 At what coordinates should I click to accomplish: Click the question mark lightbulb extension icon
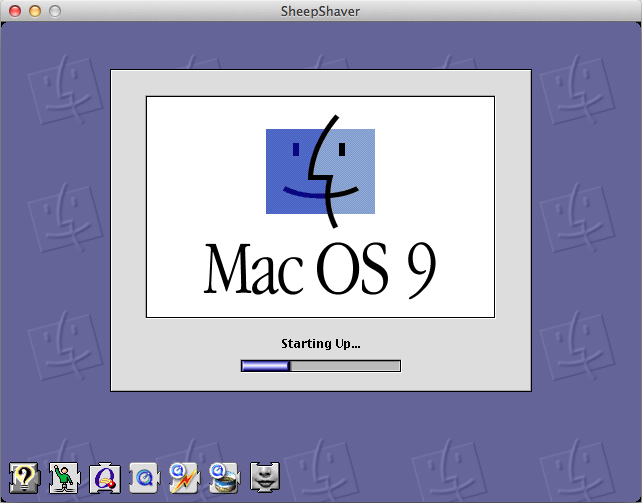point(25,476)
